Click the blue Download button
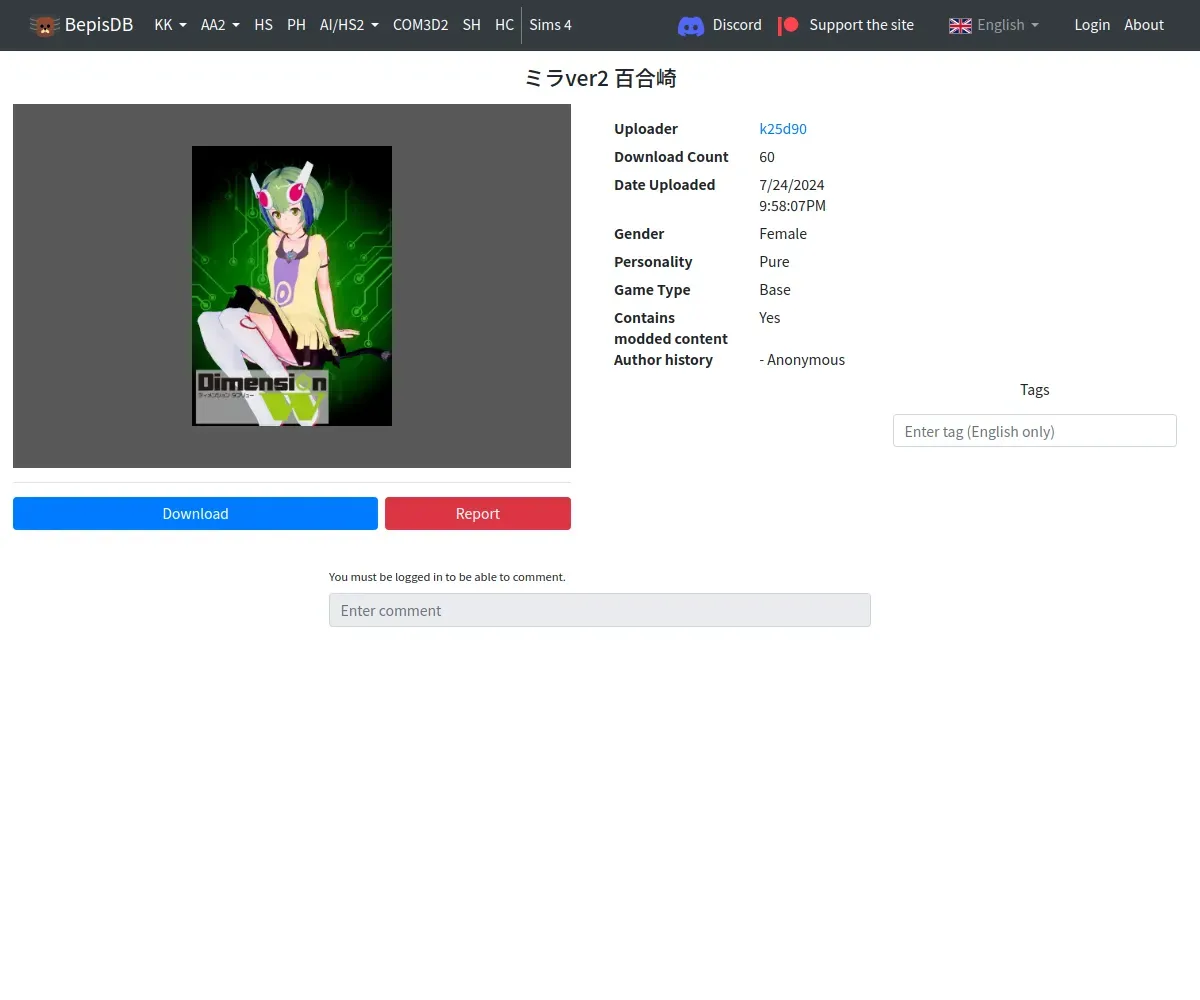This screenshot has width=1200, height=1000. [195, 513]
